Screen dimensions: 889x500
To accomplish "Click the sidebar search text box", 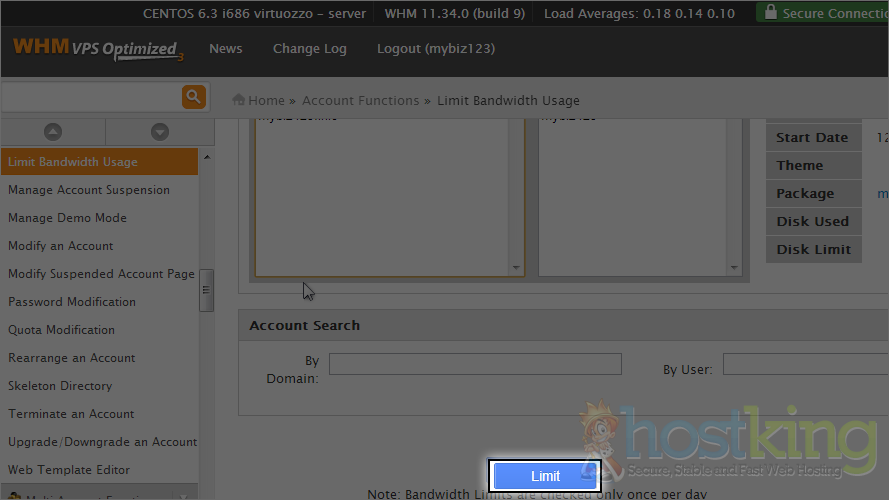I will coord(90,97).
